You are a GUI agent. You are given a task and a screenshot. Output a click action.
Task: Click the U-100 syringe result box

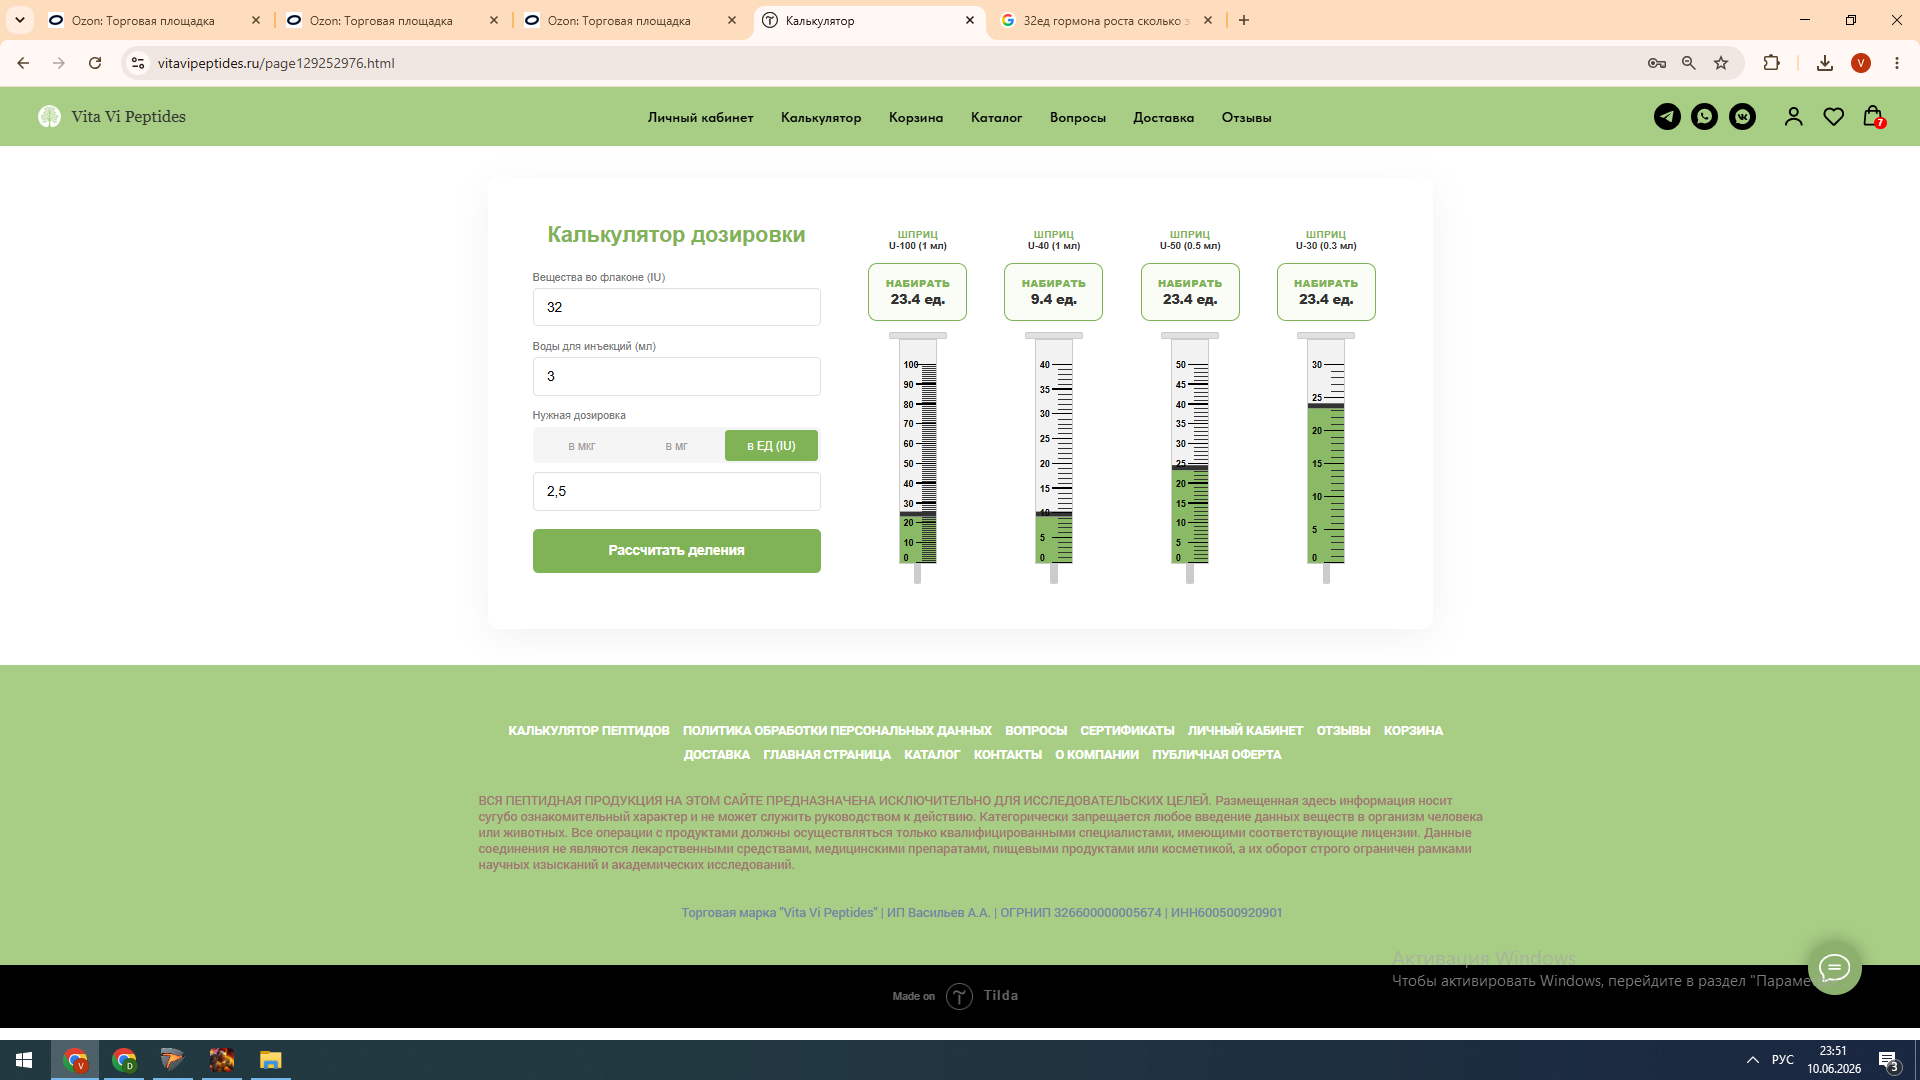pos(917,292)
